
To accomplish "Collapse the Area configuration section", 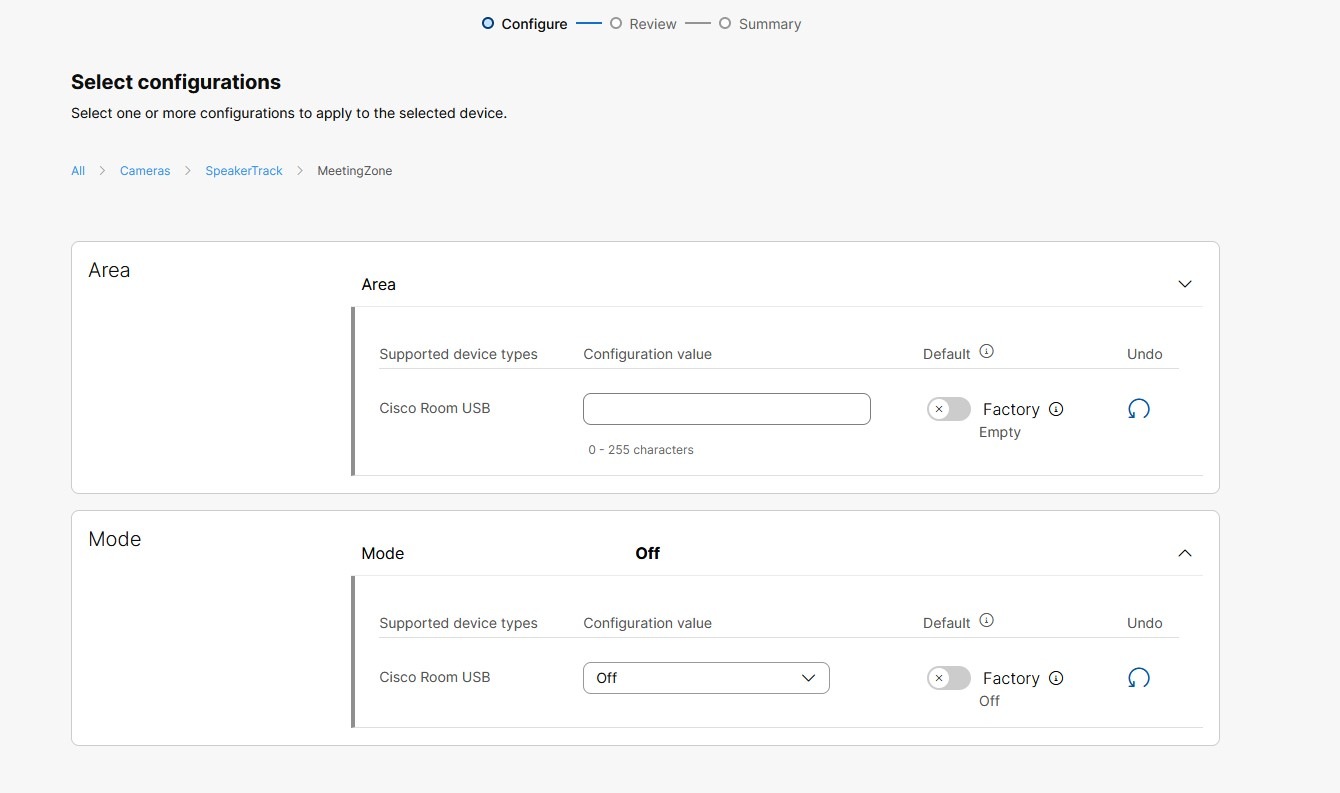I will 1184,284.
